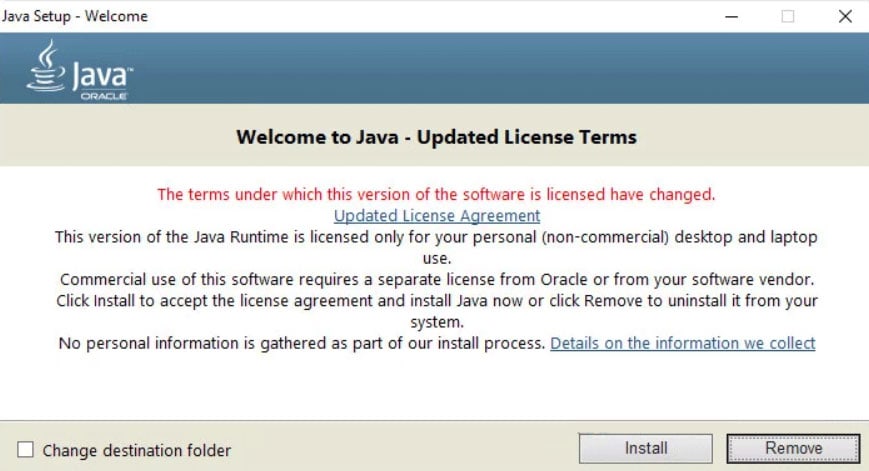Screen dimensions: 869x471
Task: Click the 'Change destination folder' label text
Action: point(136,450)
